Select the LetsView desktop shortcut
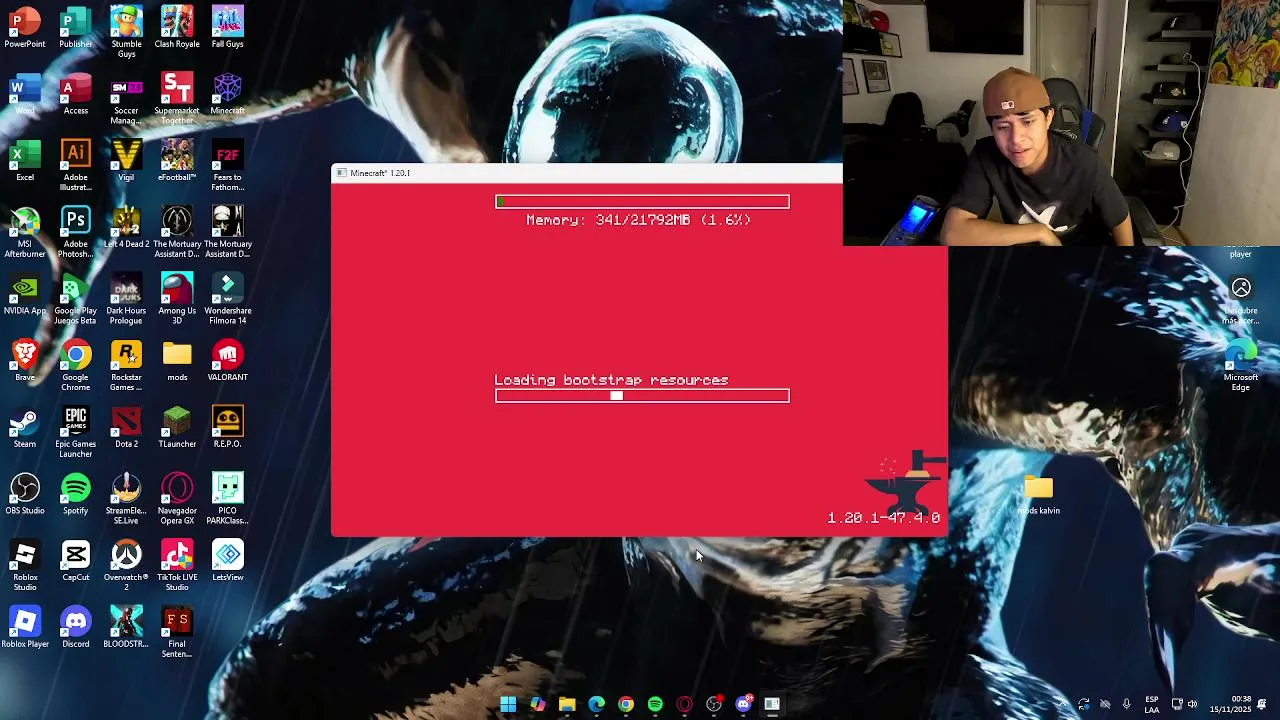 [227, 561]
